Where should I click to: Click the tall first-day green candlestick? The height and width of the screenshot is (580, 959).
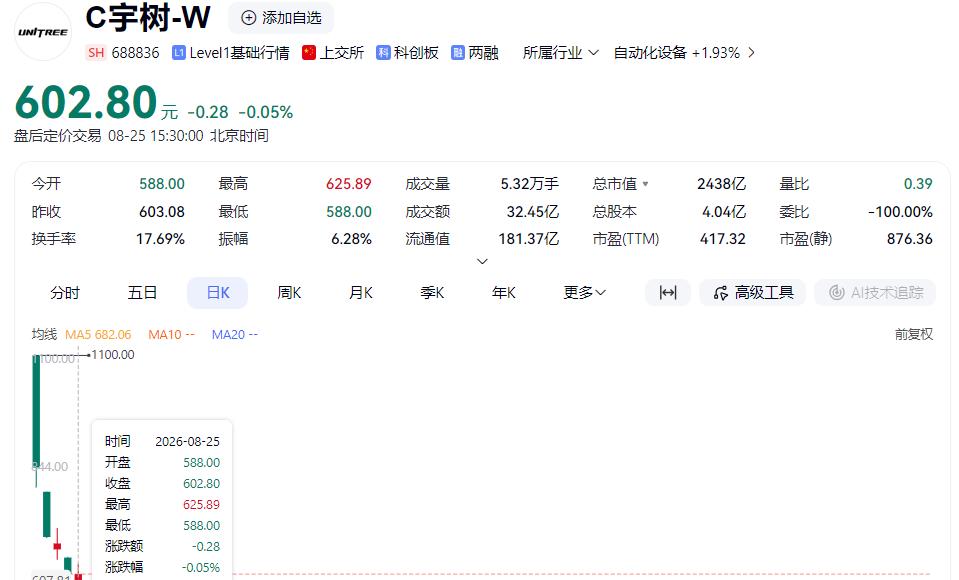tap(36, 411)
